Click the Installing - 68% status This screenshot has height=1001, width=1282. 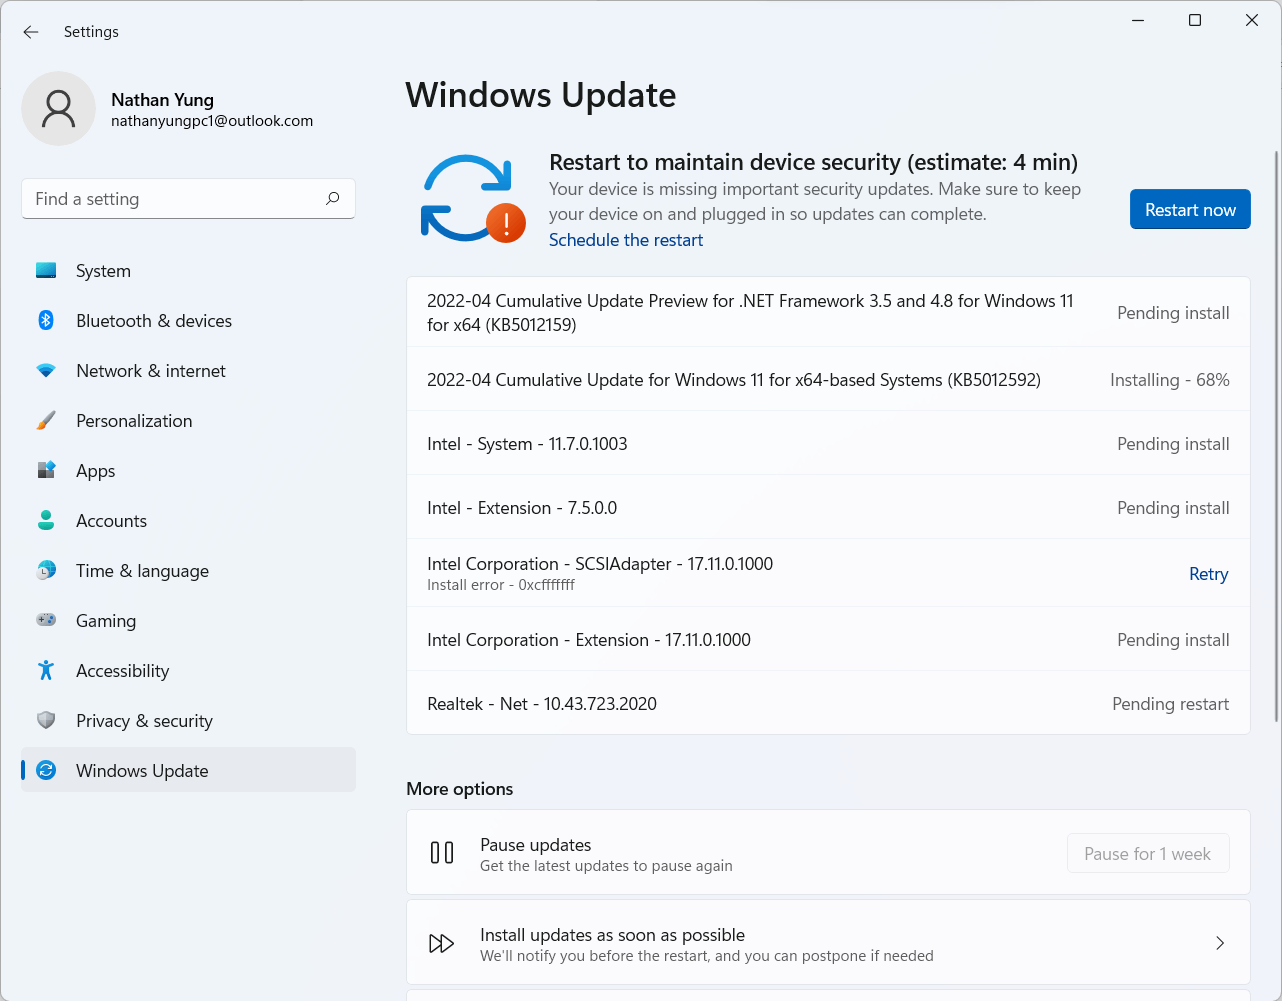coord(1170,380)
